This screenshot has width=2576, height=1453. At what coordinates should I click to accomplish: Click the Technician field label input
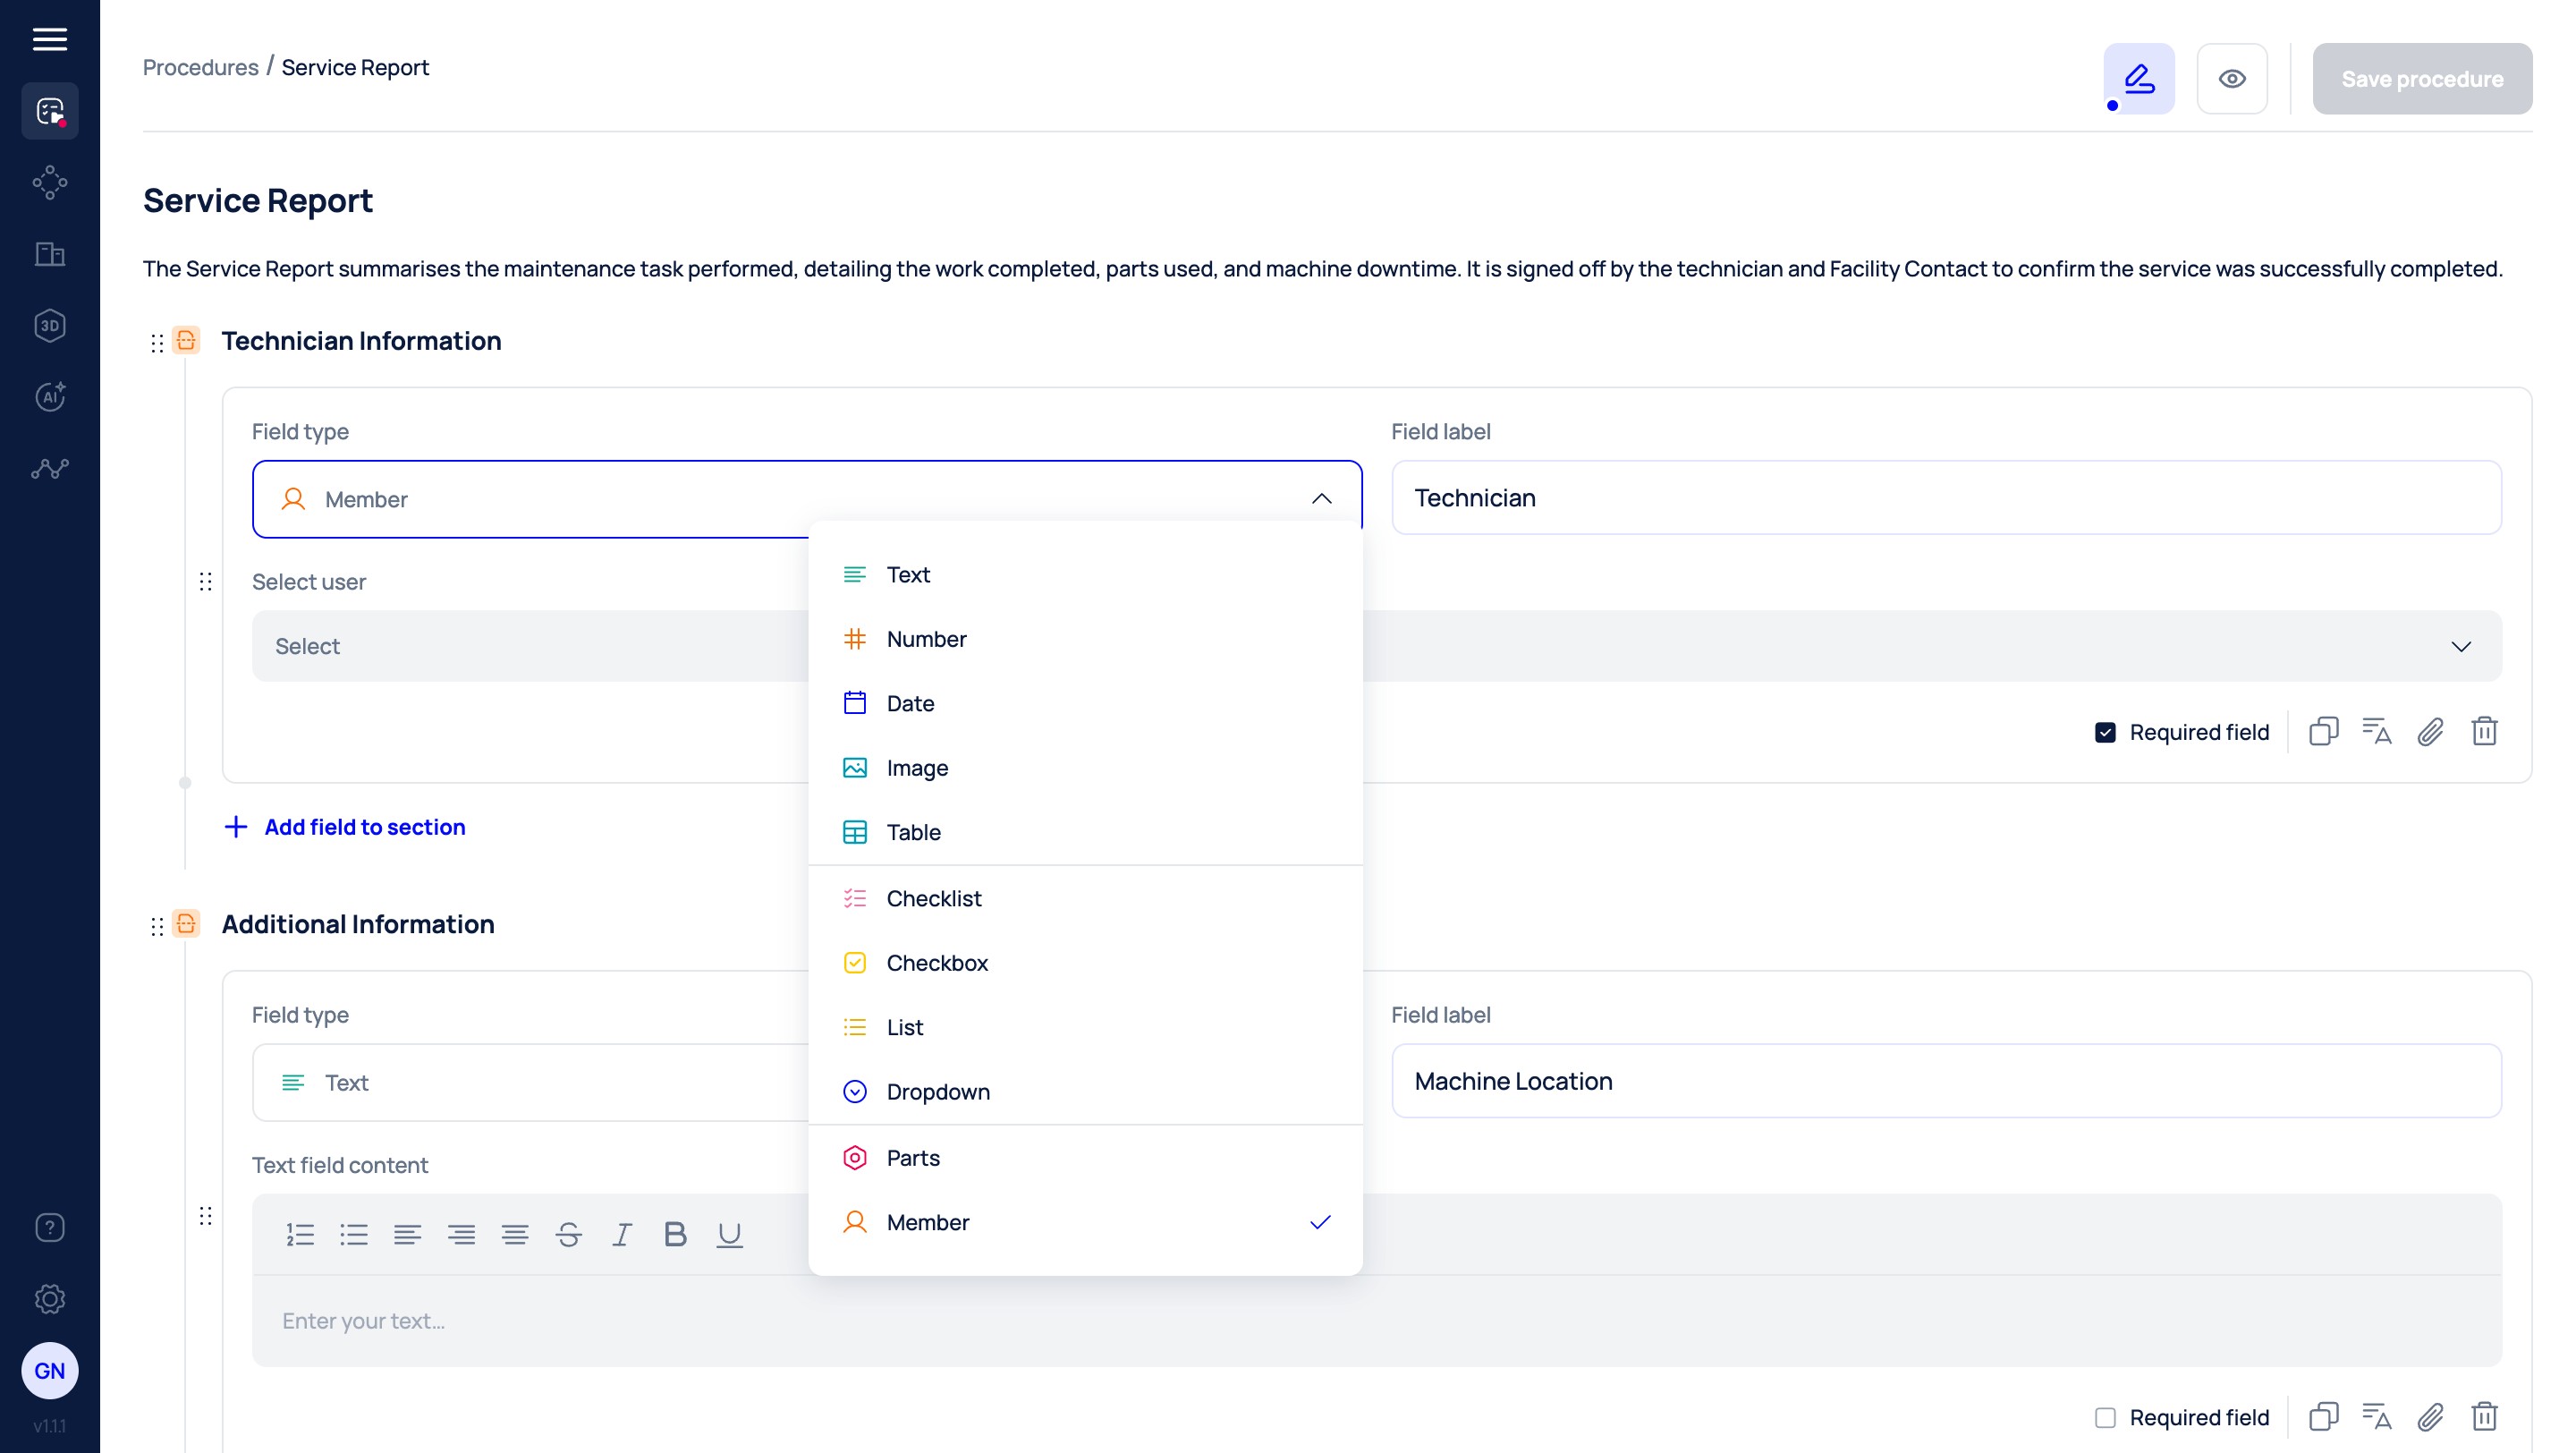click(x=1945, y=497)
